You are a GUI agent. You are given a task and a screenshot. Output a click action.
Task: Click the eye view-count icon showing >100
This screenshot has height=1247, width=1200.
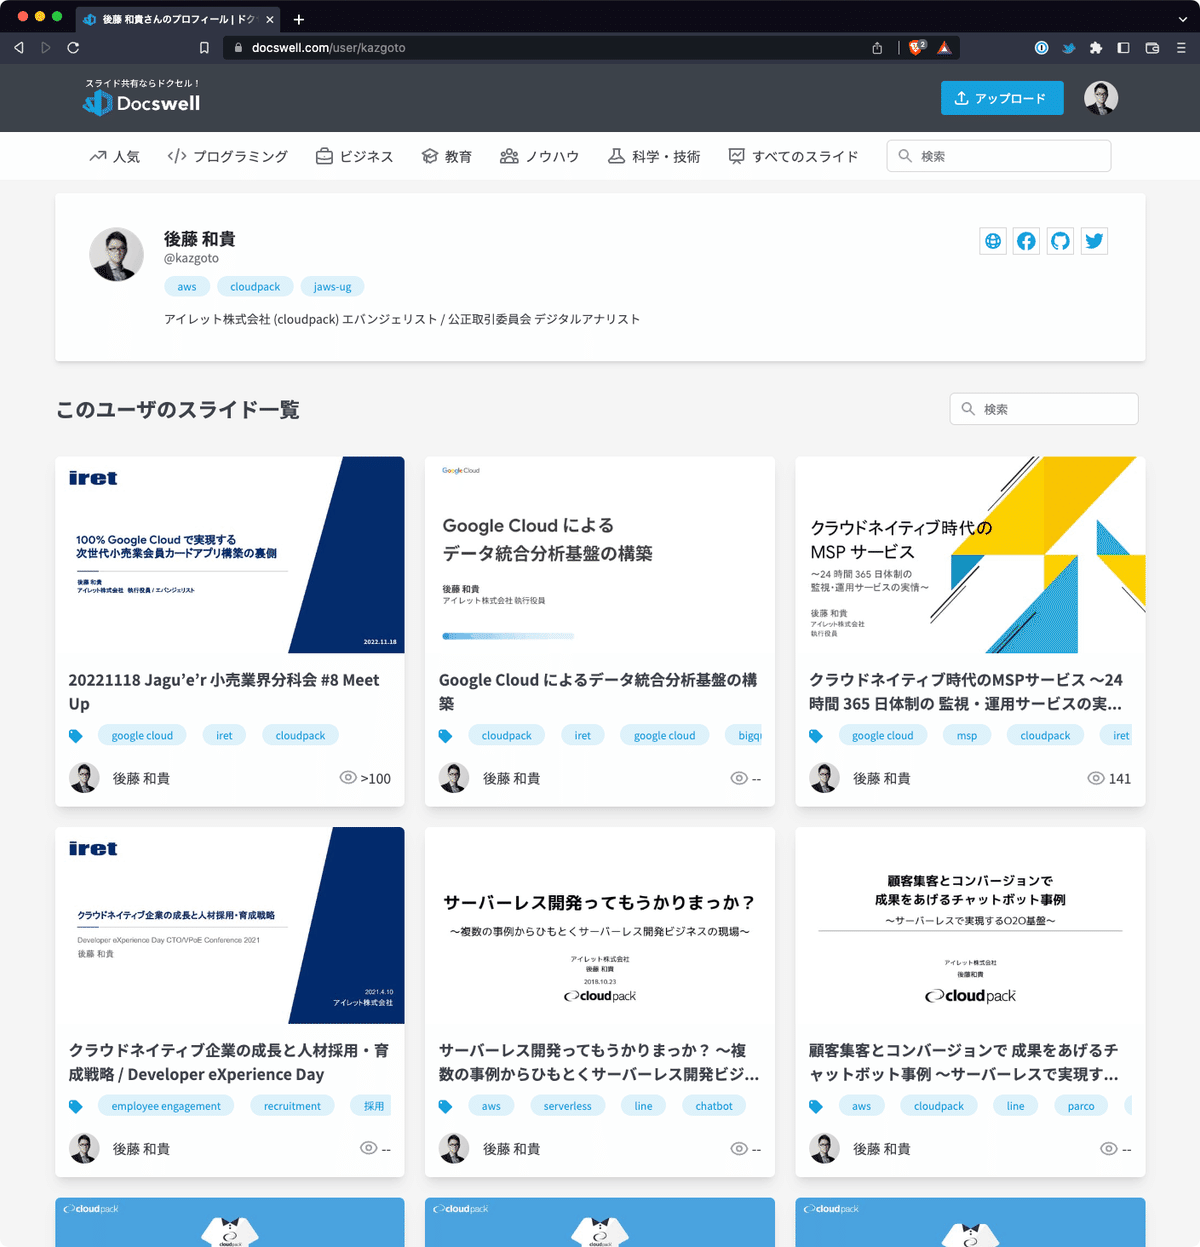(348, 778)
